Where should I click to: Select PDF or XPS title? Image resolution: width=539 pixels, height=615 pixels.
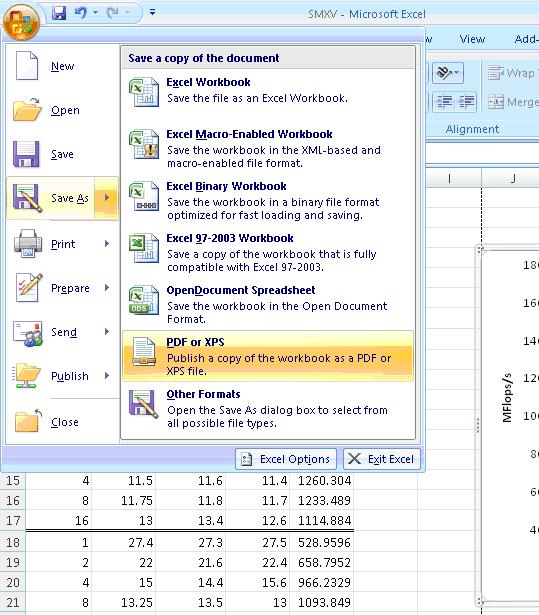[x=195, y=342]
